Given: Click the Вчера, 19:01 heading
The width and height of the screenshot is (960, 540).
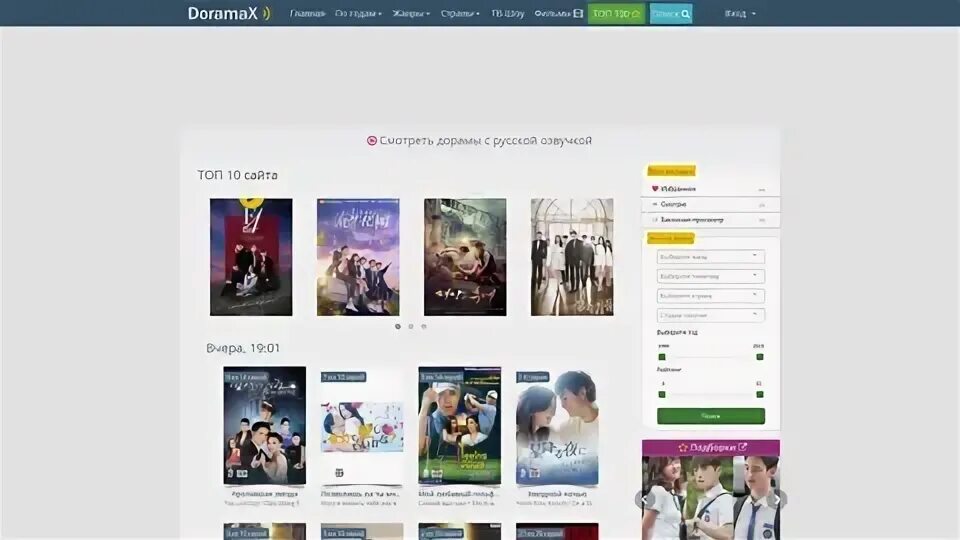Looking at the screenshot, I should coord(243,348).
